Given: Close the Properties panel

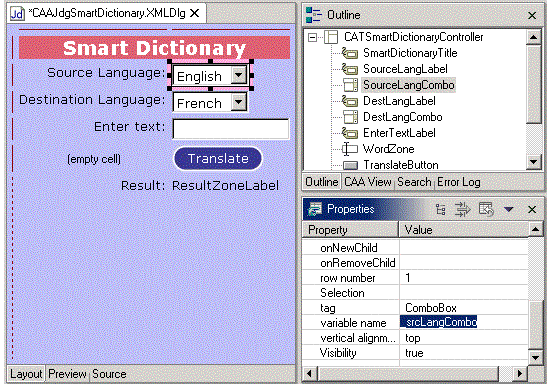Looking at the screenshot, I should point(532,209).
